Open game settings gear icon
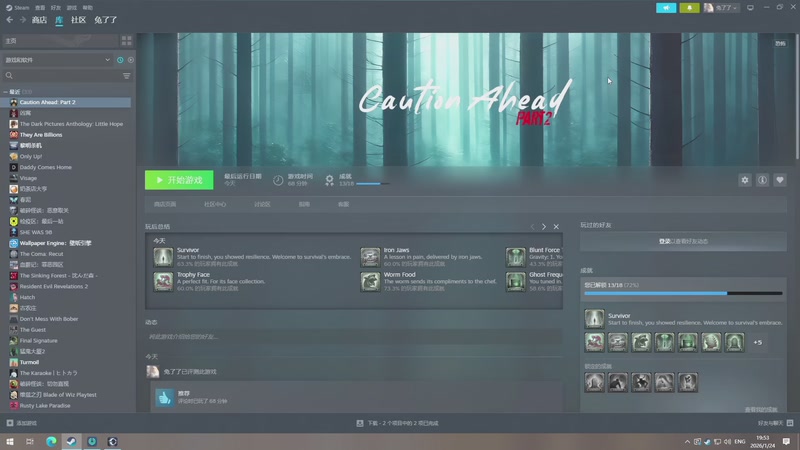Image resolution: width=800 pixels, height=450 pixels. click(x=744, y=180)
